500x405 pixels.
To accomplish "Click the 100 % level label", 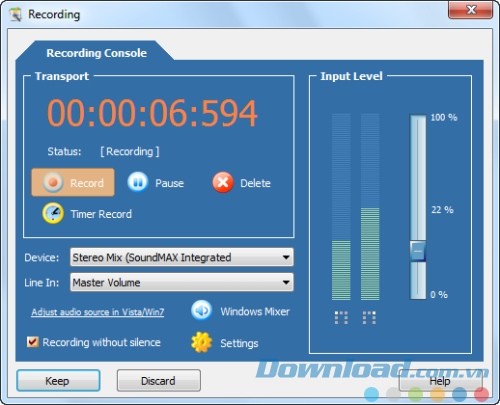I will pyautogui.click(x=444, y=117).
